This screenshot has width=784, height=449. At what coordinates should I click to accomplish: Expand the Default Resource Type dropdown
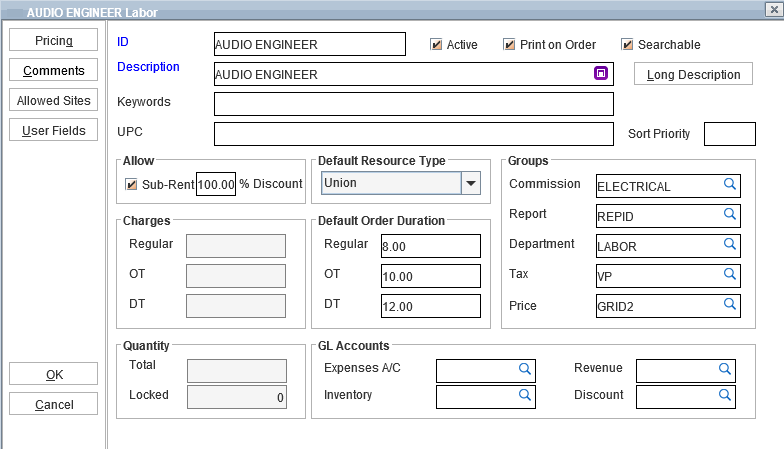(x=470, y=183)
